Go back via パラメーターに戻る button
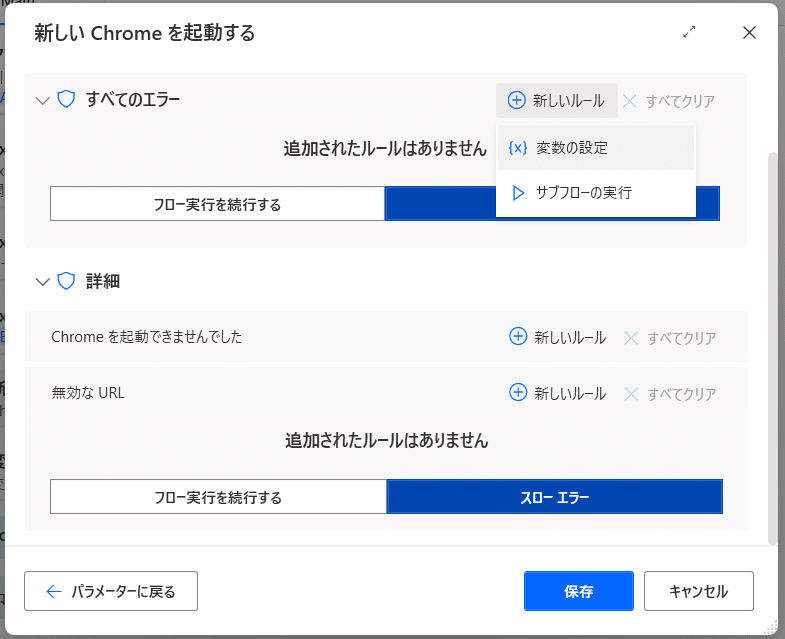Image resolution: width=785 pixels, height=639 pixels. click(x=111, y=591)
